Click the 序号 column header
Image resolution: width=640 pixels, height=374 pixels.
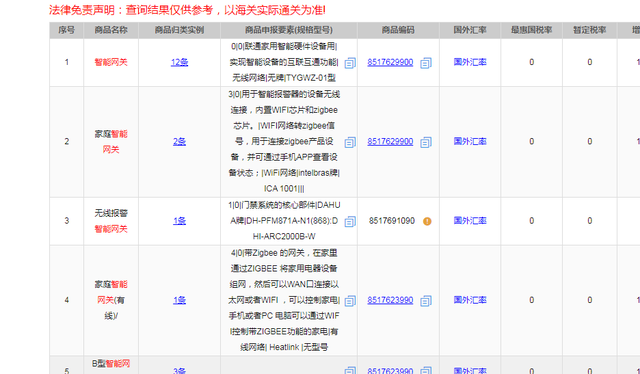coord(67,30)
